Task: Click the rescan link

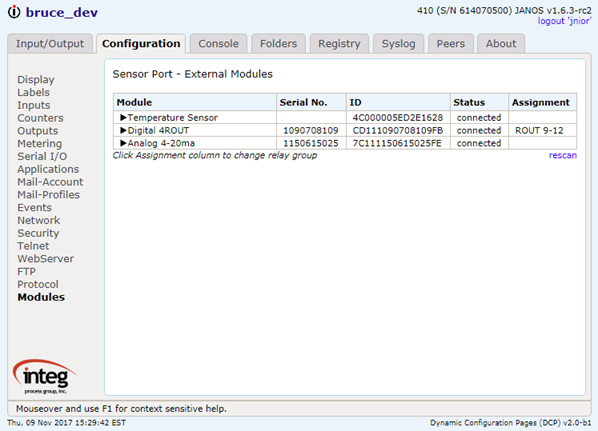Action: [563, 155]
